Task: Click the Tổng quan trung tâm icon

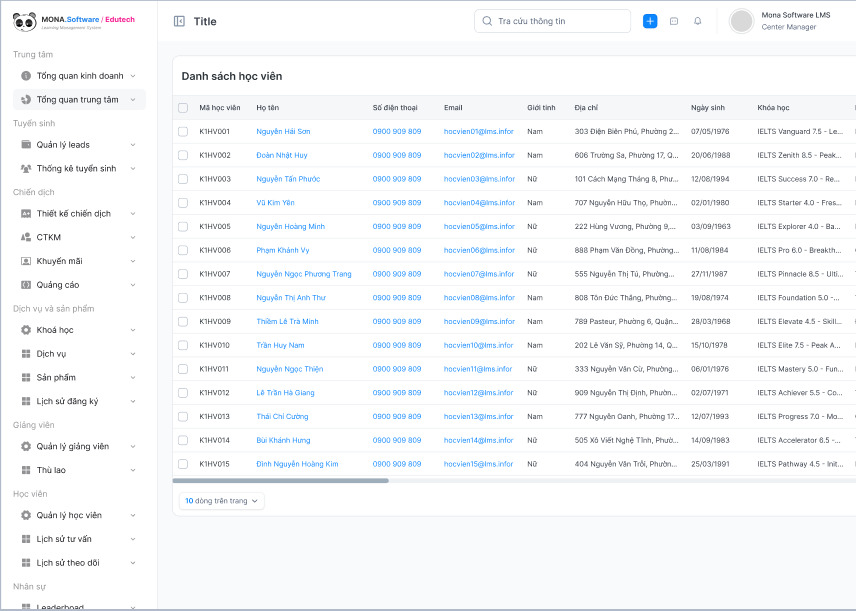Action: point(26,99)
